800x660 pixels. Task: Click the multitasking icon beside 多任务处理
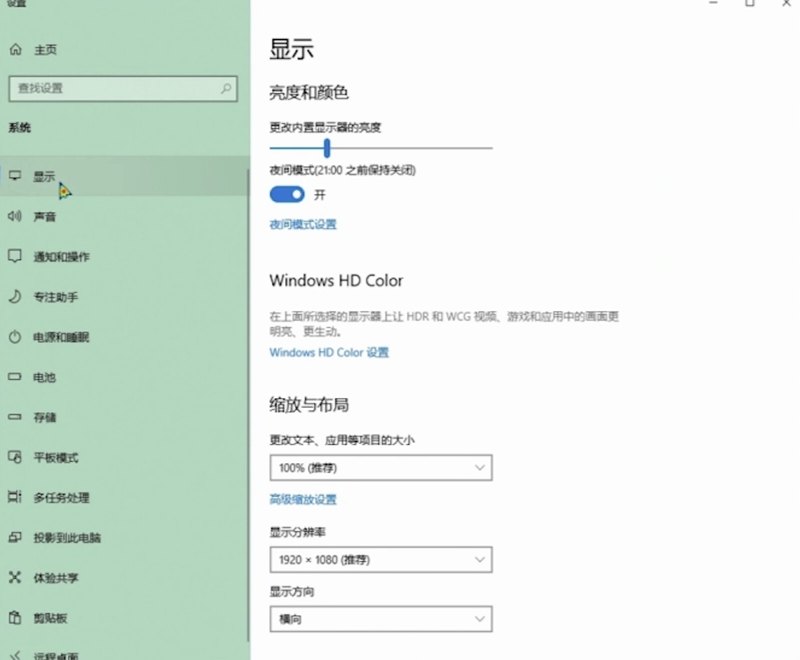[15, 497]
